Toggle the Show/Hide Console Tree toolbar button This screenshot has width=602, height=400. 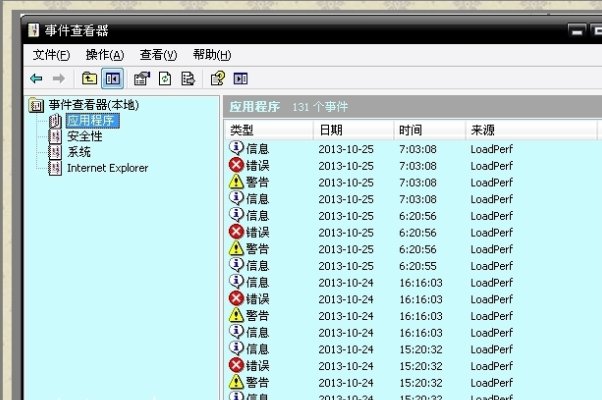112,79
